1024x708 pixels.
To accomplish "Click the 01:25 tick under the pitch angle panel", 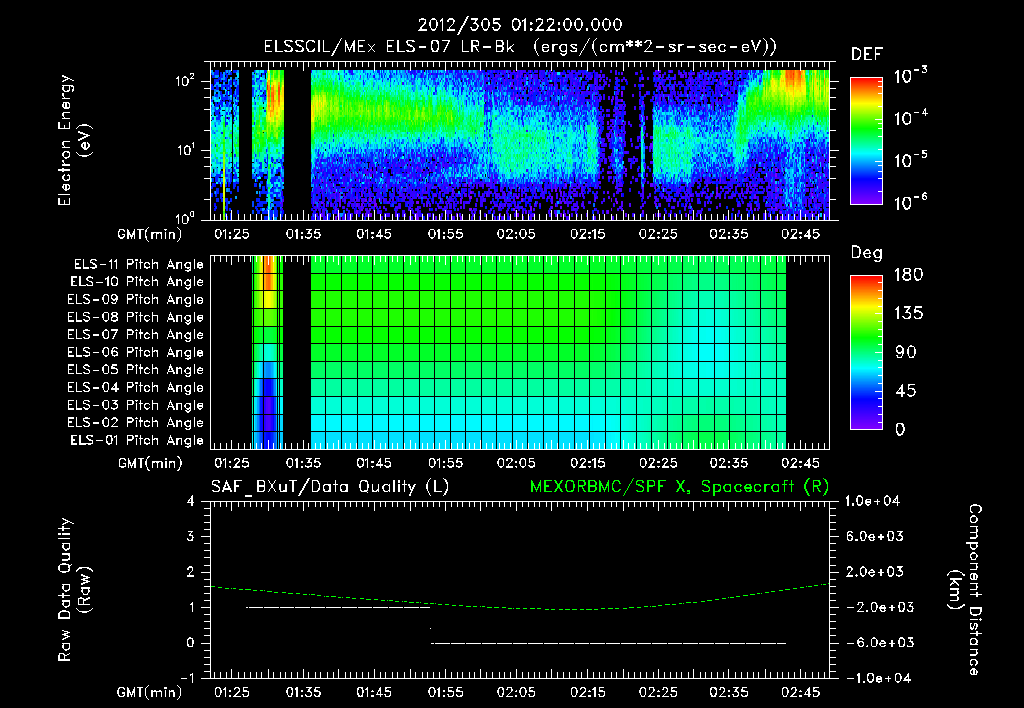I will (x=232, y=464).
